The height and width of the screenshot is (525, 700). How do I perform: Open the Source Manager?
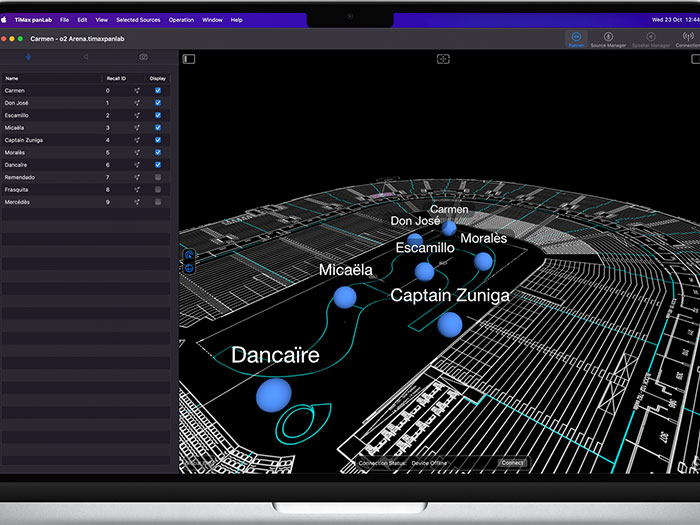(x=608, y=39)
